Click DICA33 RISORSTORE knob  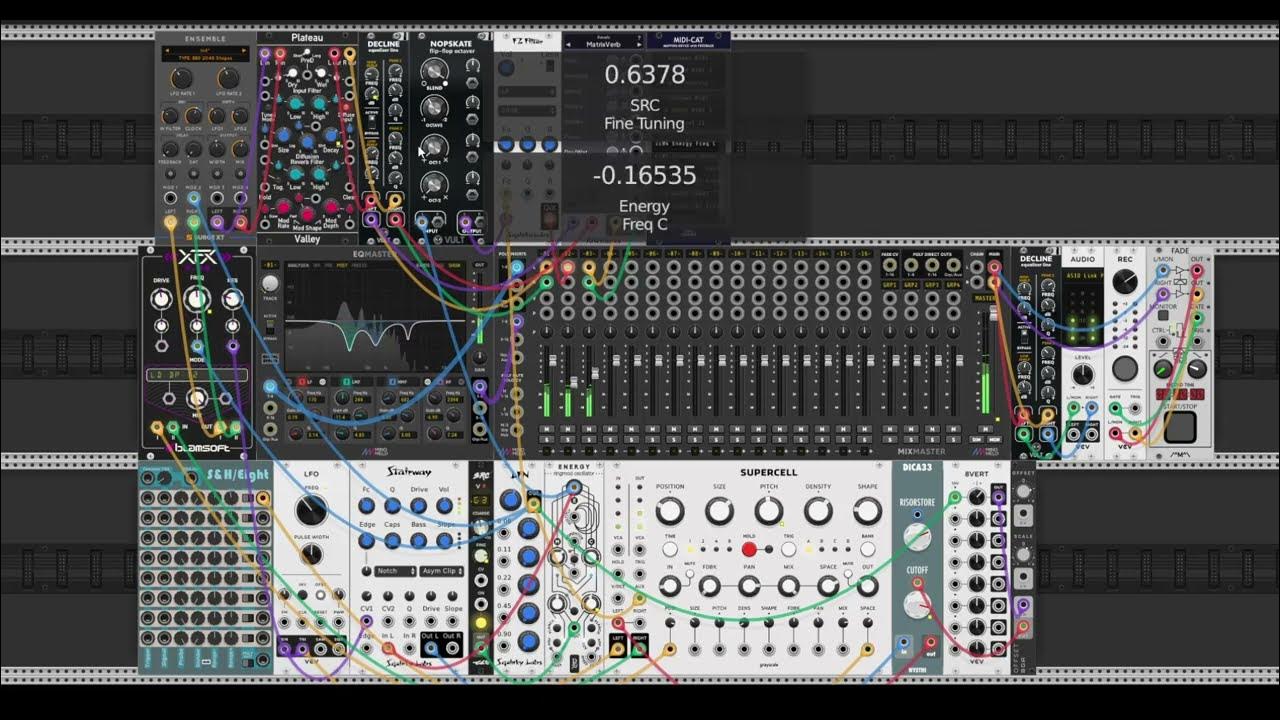(x=917, y=536)
